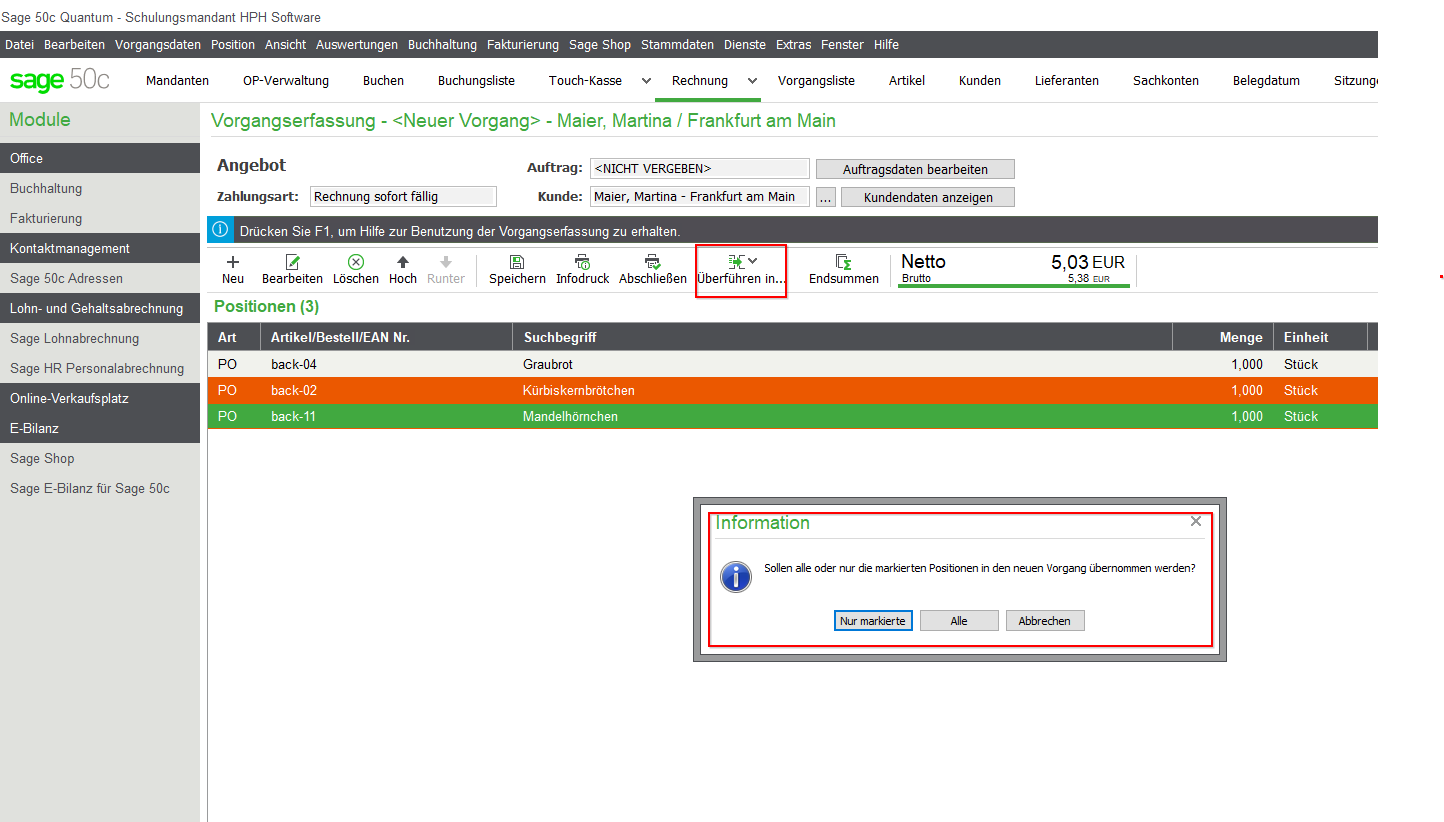This screenshot has height=822, width=1444.
Task: Open dropdown arrow next to Touch-Kasse
Action: pos(646,81)
